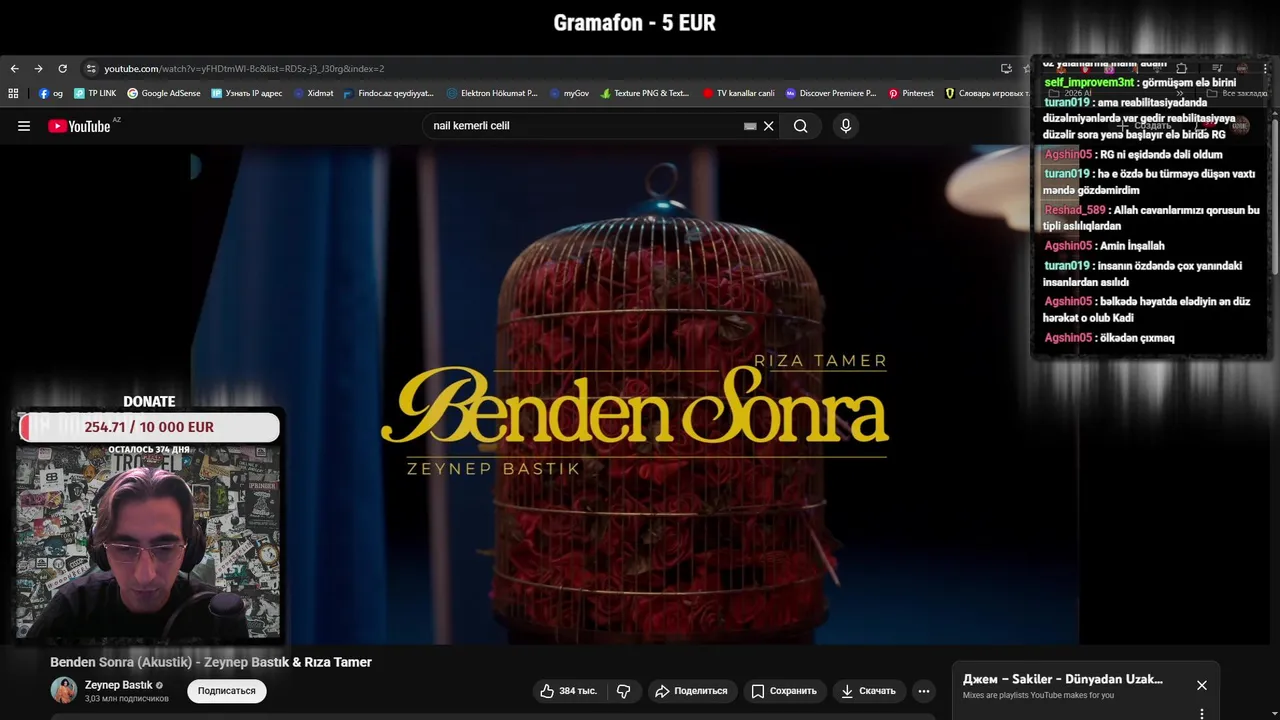Image resolution: width=1280 pixels, height=720 pixels.
Task: Click the 'Gramafon - 5 EUR' header text
Action: point(635,23)
